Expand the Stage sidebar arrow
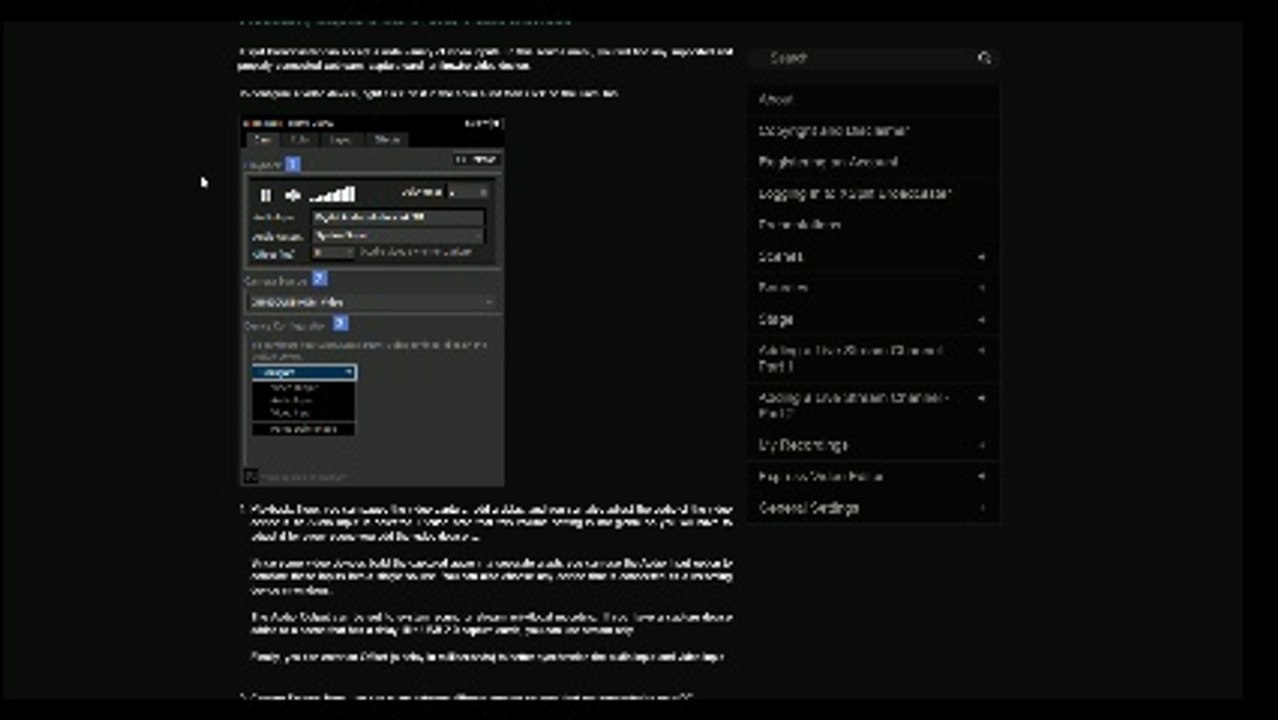The height and width of the screenshot is (720, 1278). [981, 320]
